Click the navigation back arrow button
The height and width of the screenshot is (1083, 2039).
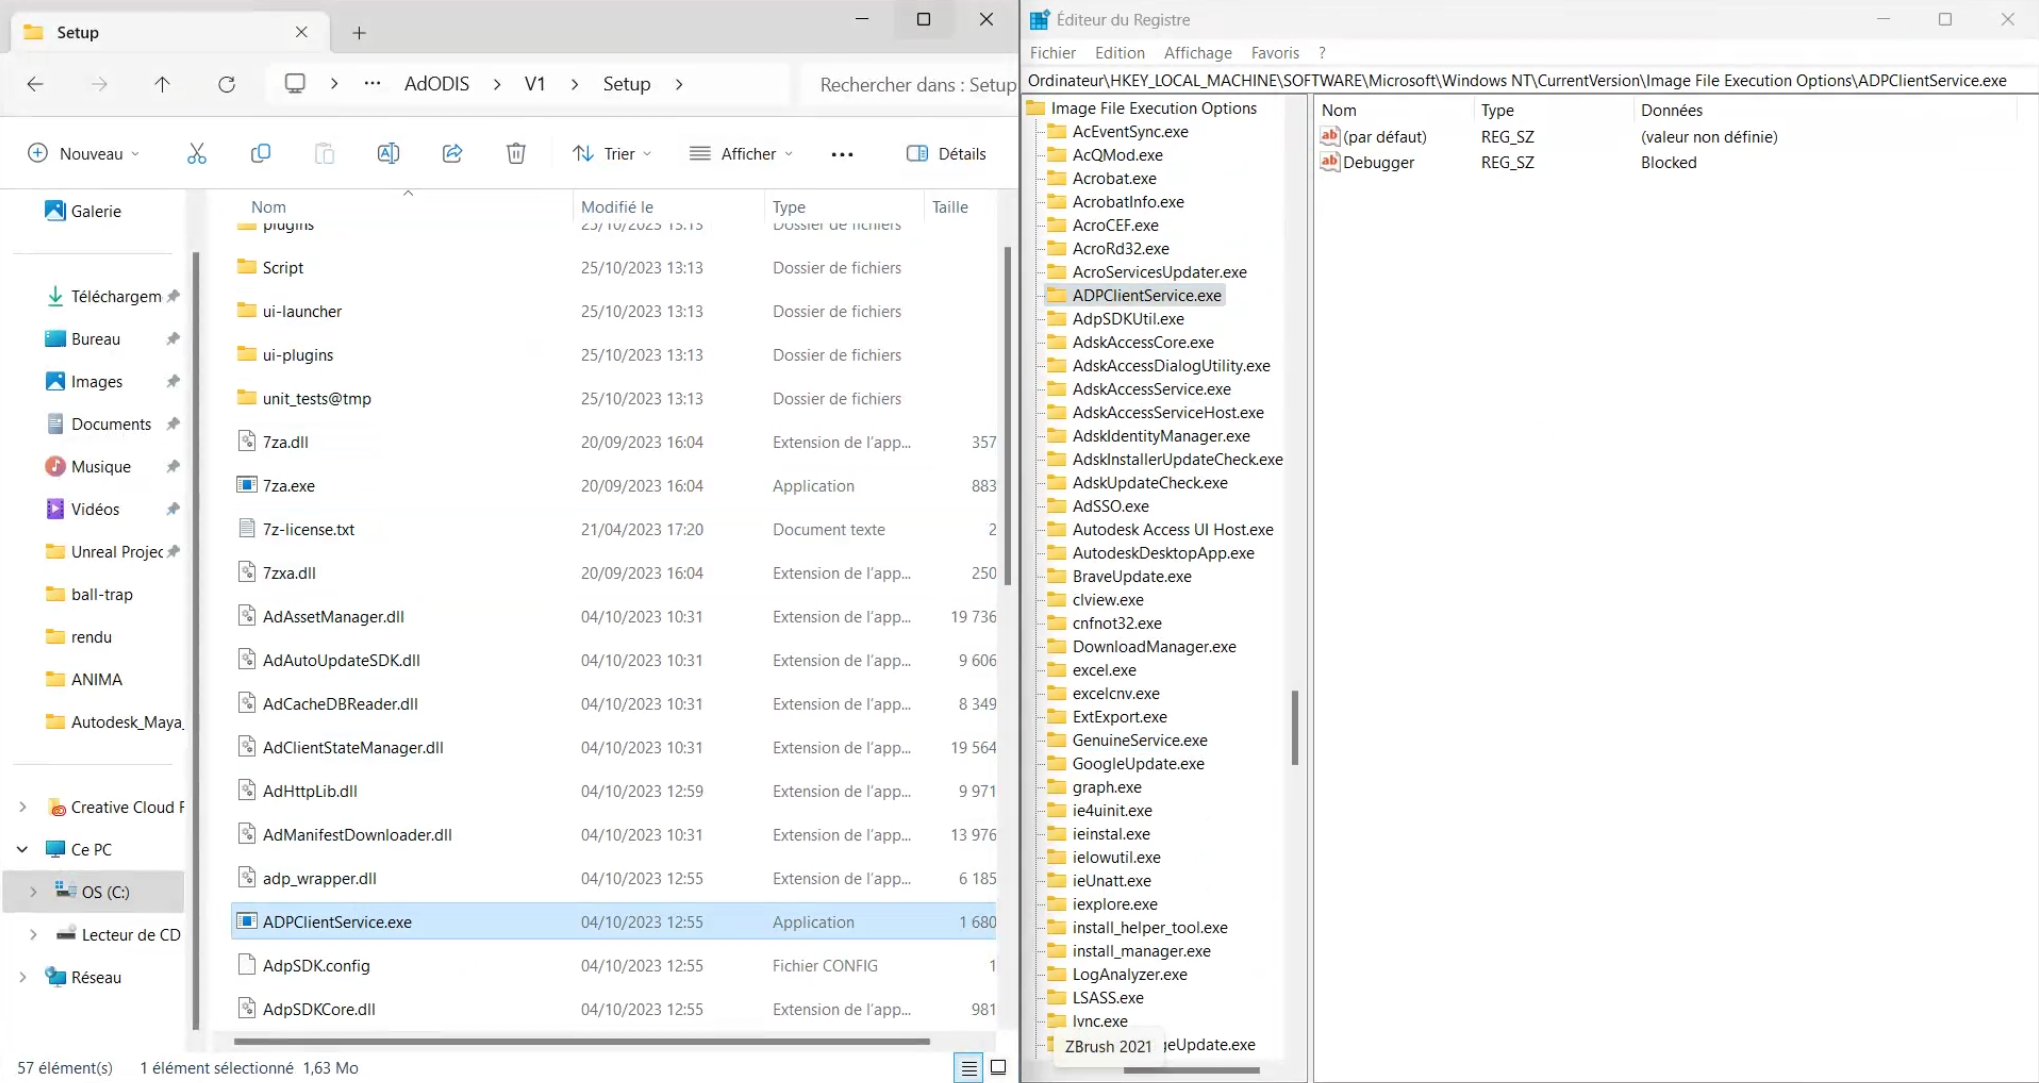coord(34,84)
